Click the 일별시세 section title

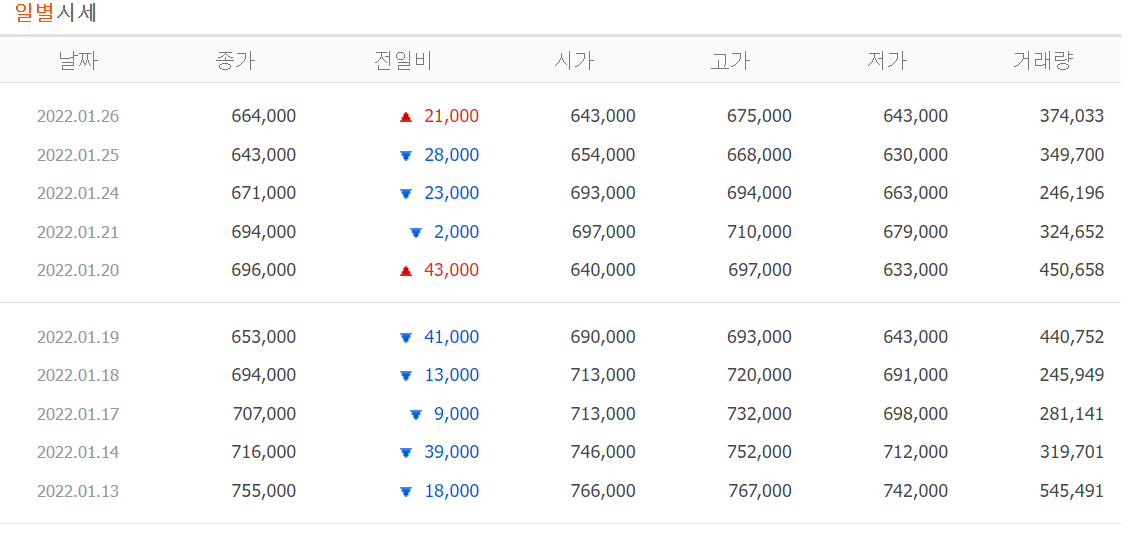[x=56, y=12]
